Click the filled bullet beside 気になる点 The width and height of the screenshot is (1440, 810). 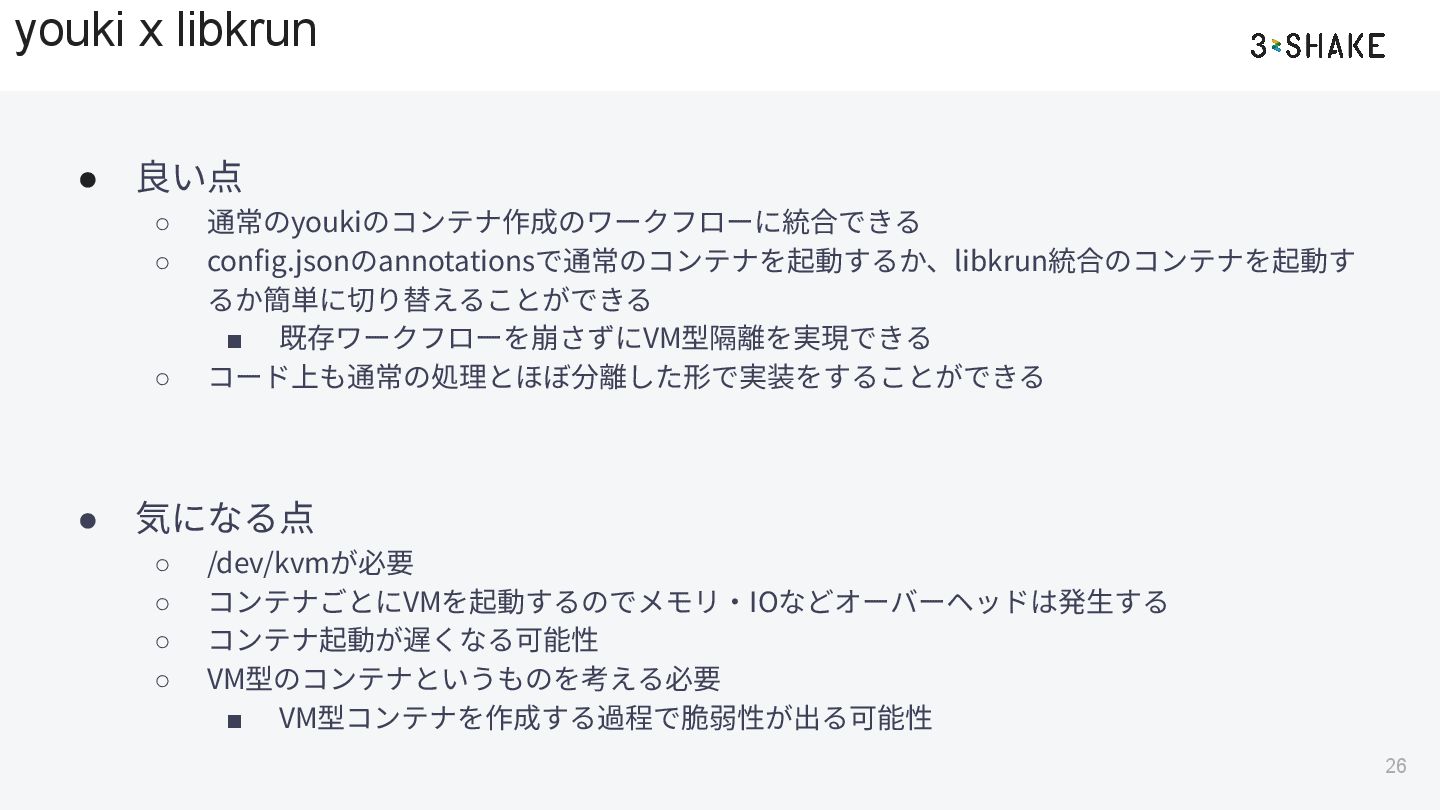point(88,519)
